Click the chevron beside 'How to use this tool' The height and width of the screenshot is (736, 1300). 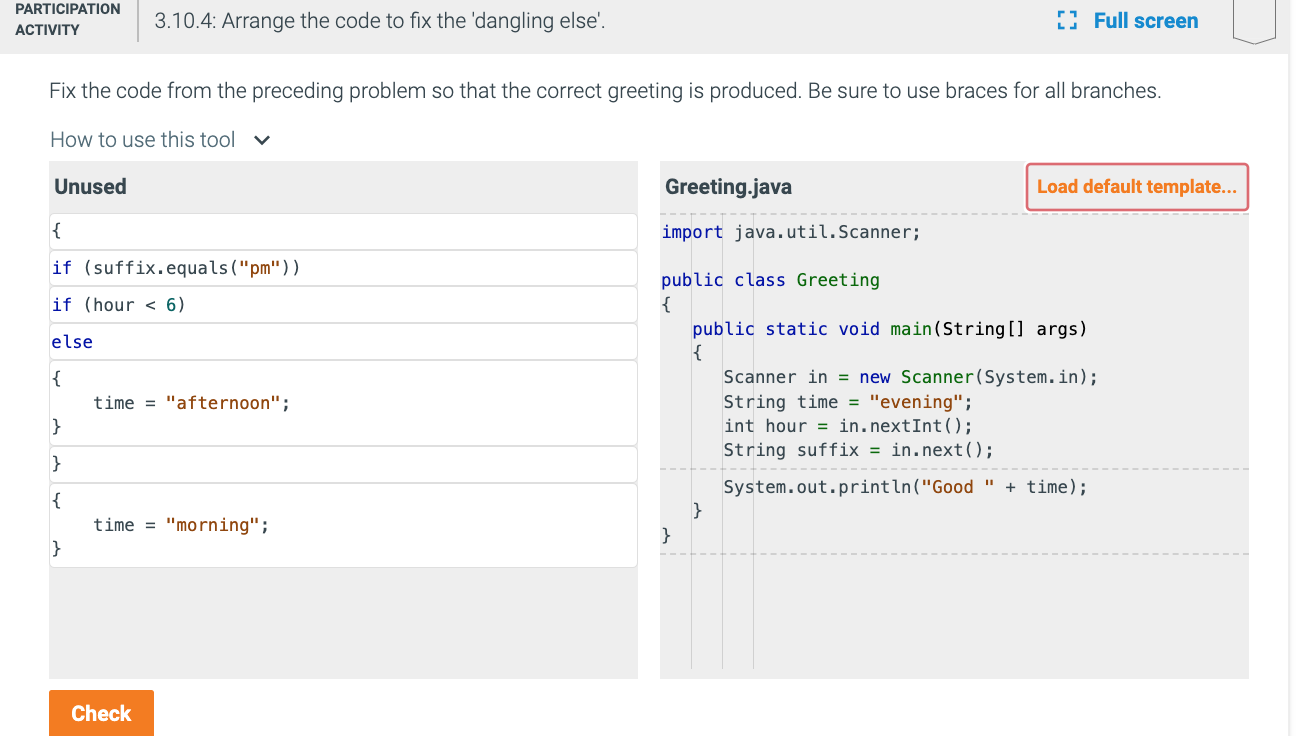click(261, 140)
